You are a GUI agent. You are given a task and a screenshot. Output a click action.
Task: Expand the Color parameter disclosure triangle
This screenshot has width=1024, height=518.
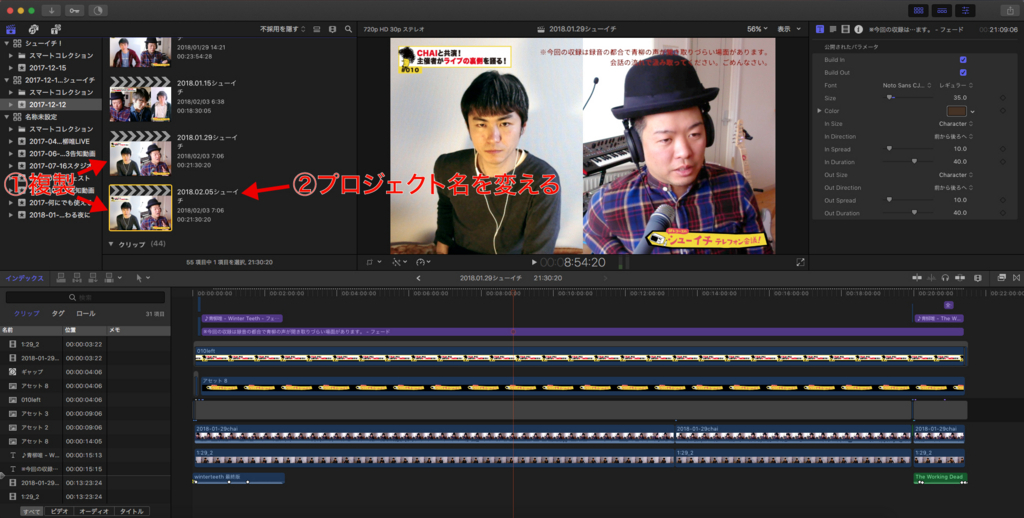pyautogui.click(x=820, y=111)
